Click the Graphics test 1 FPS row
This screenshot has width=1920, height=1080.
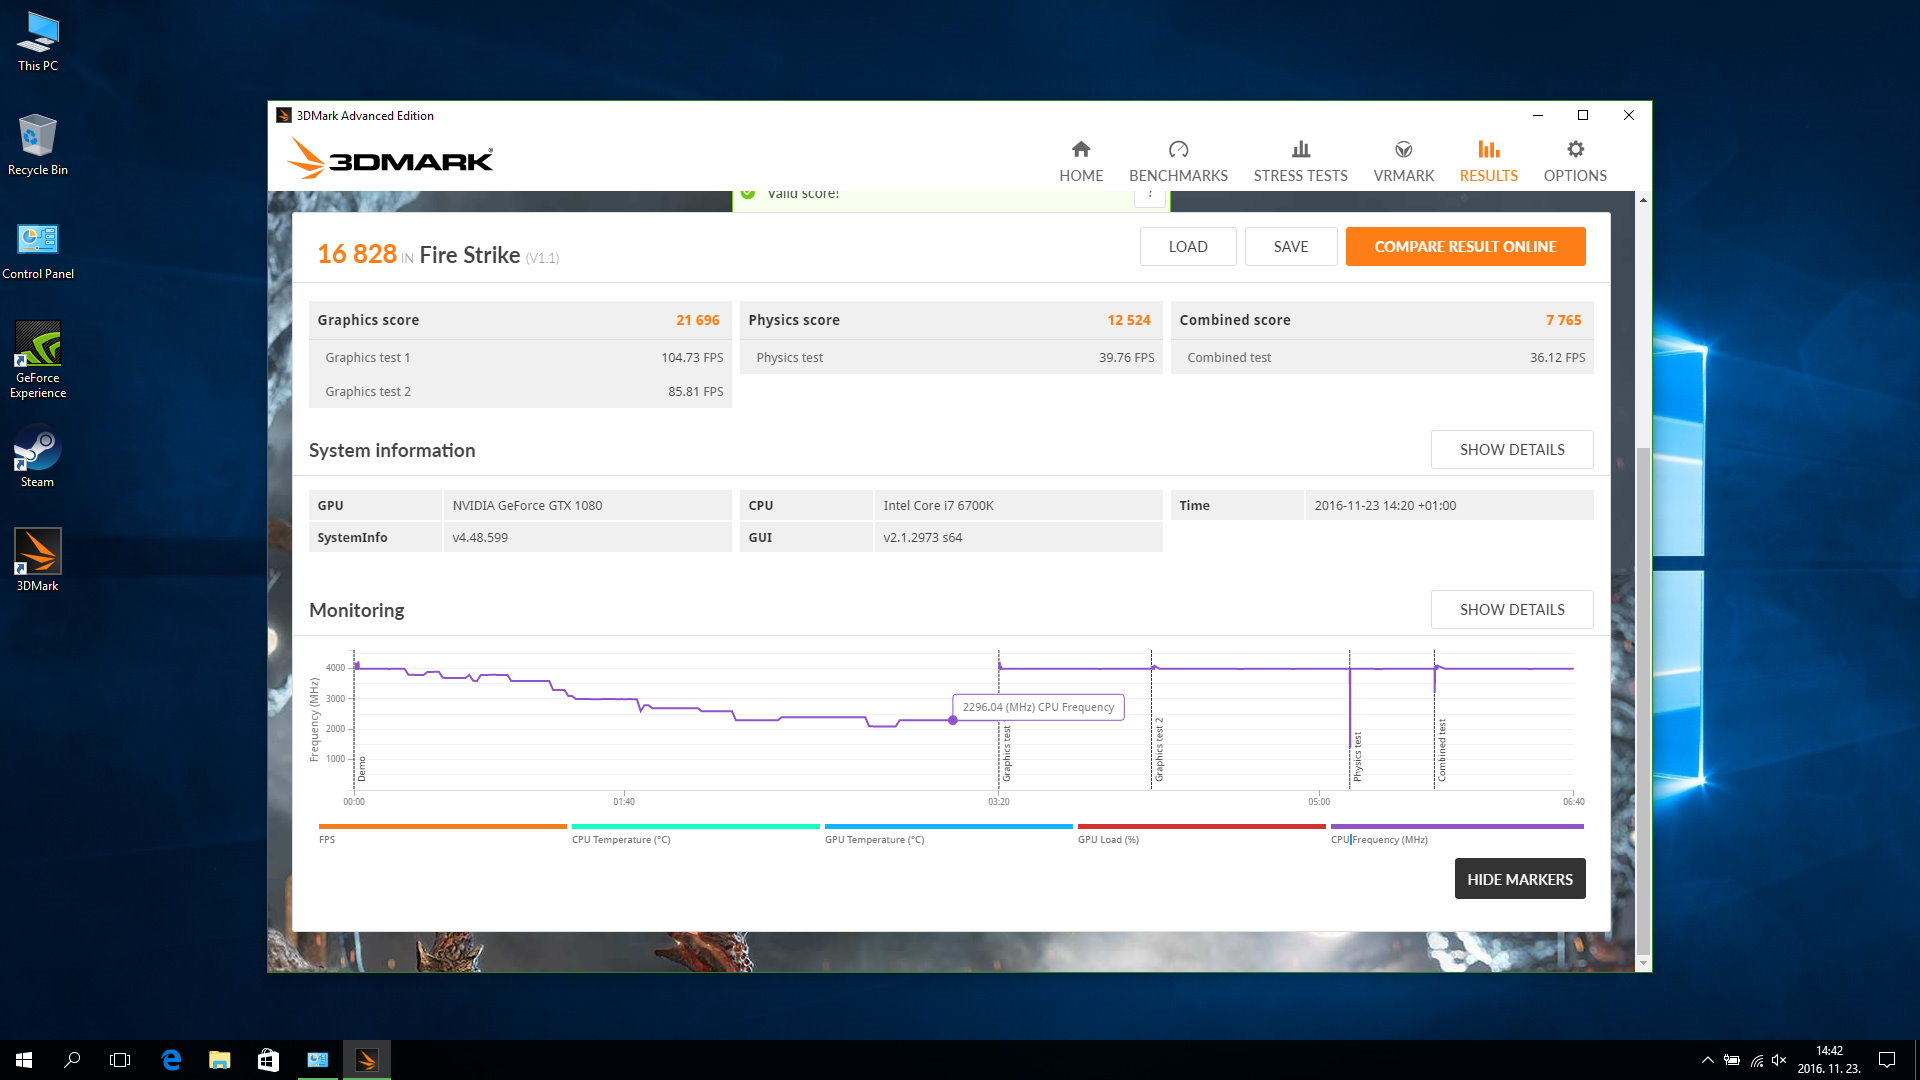pos(520,358)
